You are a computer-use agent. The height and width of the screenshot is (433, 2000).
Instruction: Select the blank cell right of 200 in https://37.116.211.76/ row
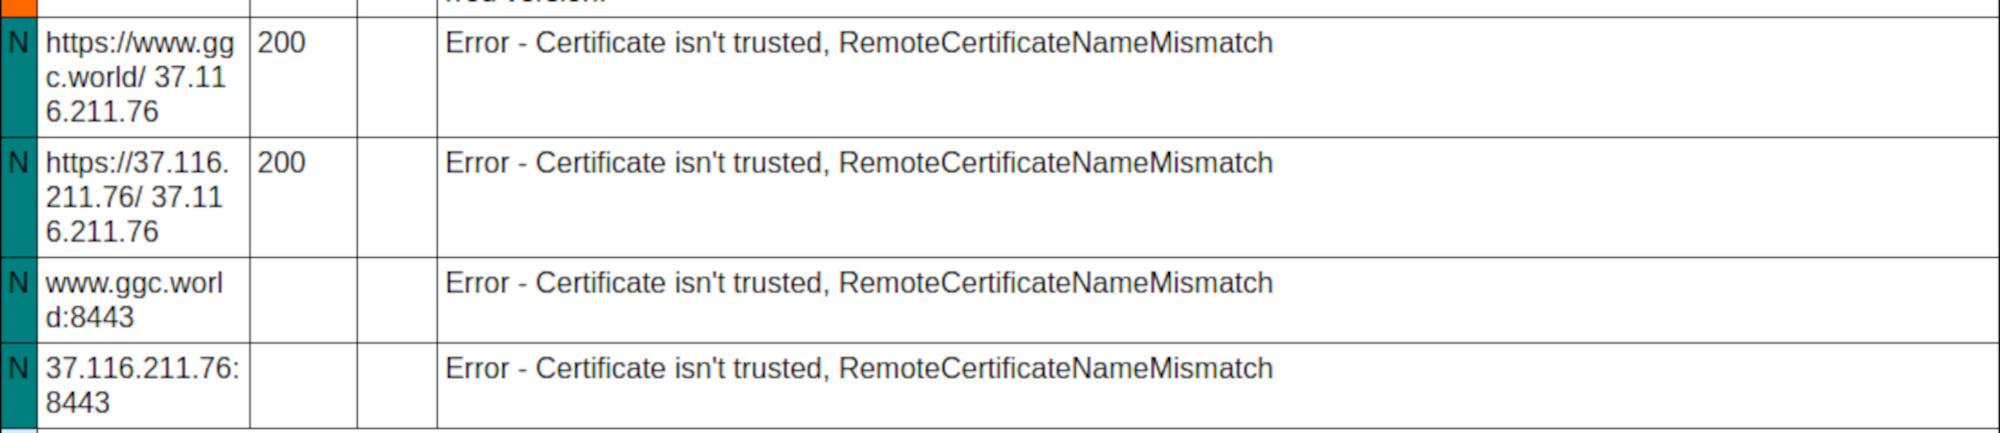397,197
